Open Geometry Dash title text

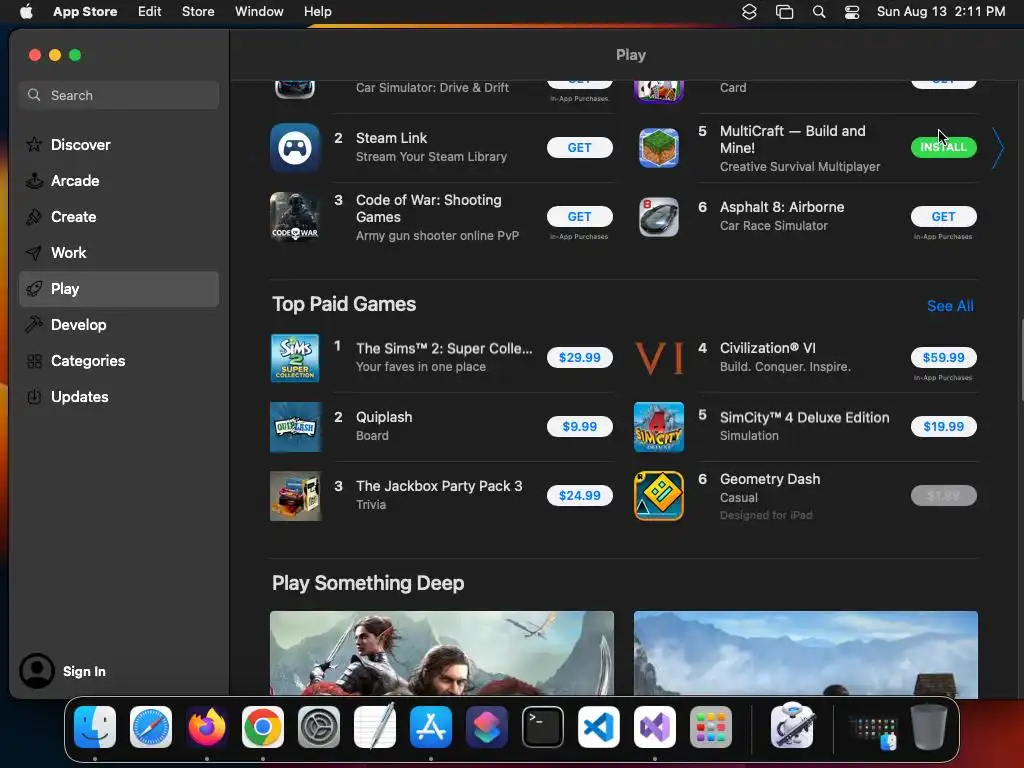[x=769, y=479]
